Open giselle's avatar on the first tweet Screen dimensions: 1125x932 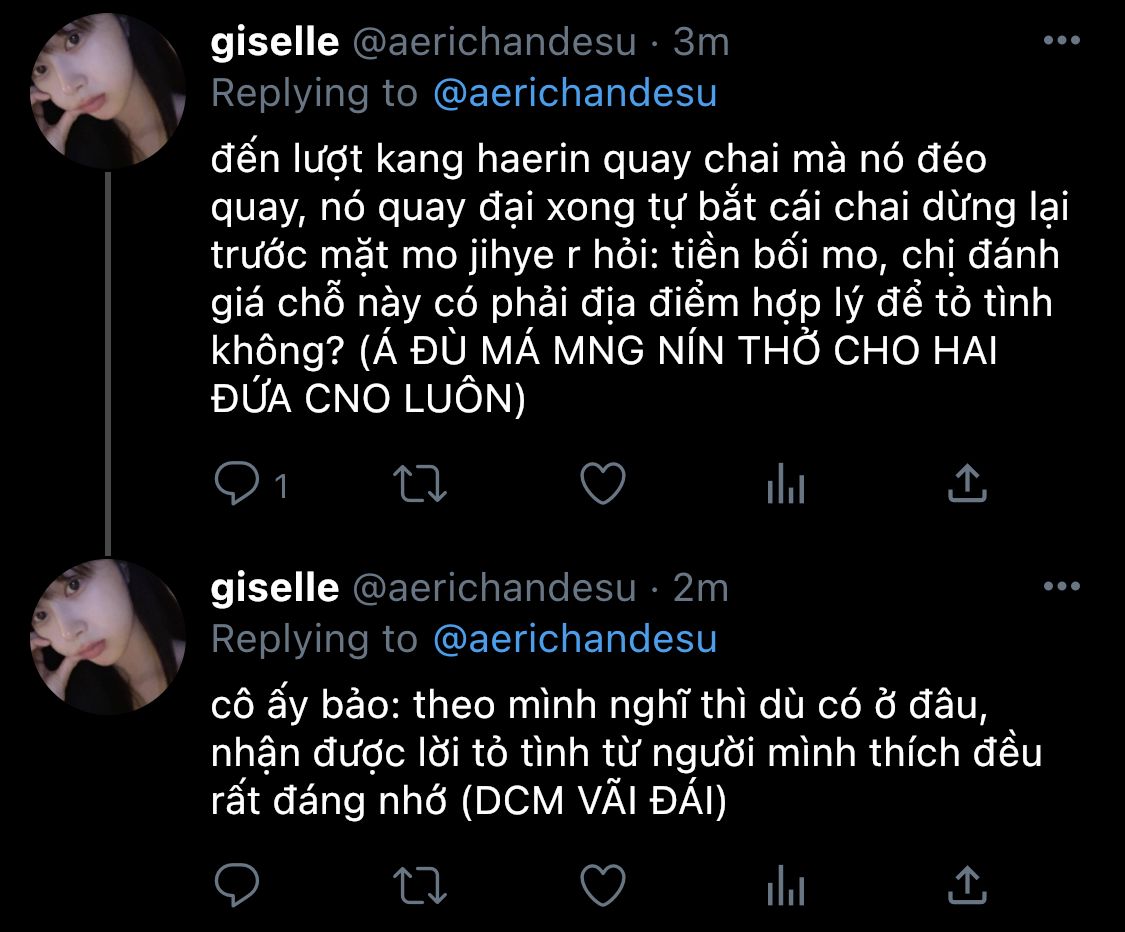click(x=108, y=91)
